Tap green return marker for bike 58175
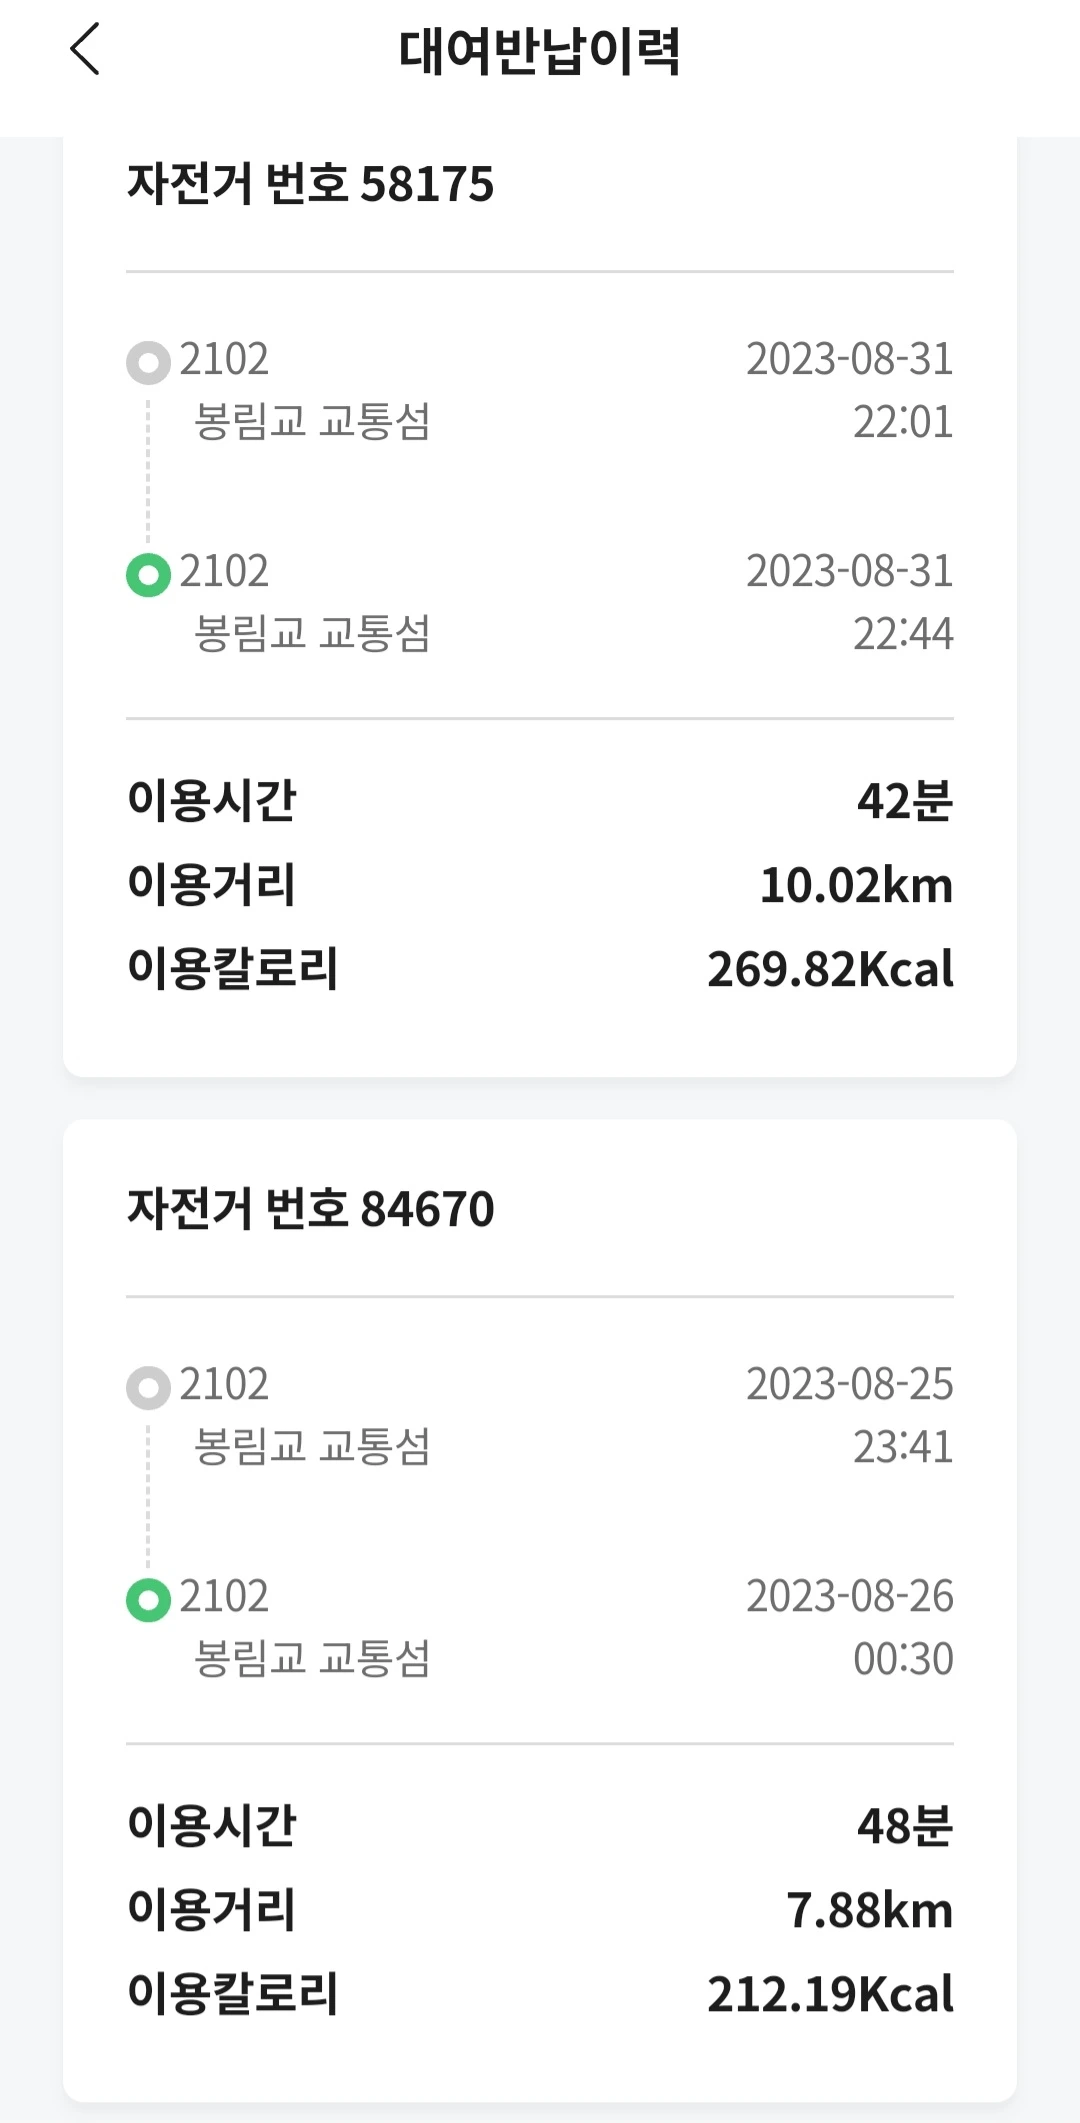 pyautogui.click(x=148, y=575)
